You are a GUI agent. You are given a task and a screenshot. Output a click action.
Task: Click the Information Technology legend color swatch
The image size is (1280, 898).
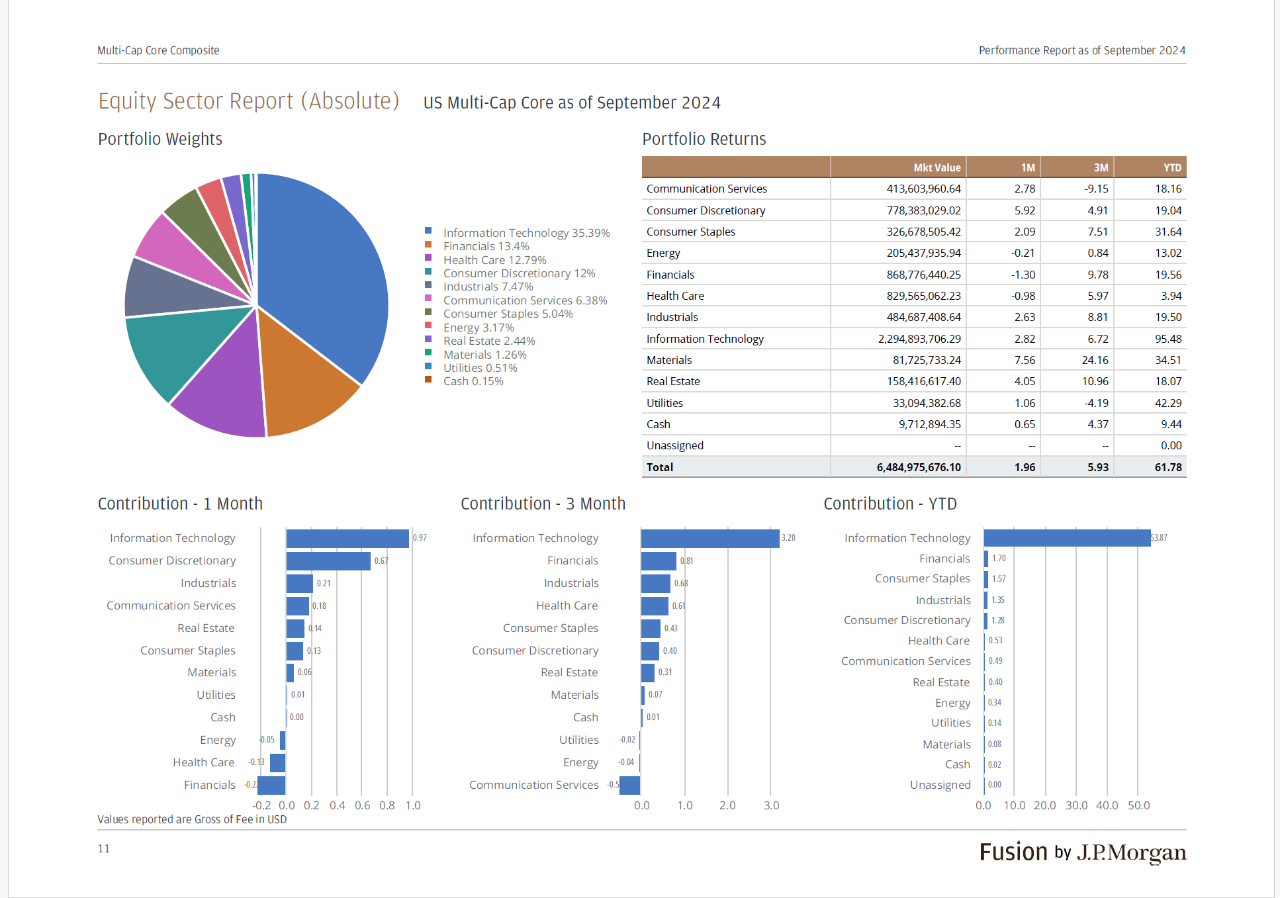[x=428, y=232]
